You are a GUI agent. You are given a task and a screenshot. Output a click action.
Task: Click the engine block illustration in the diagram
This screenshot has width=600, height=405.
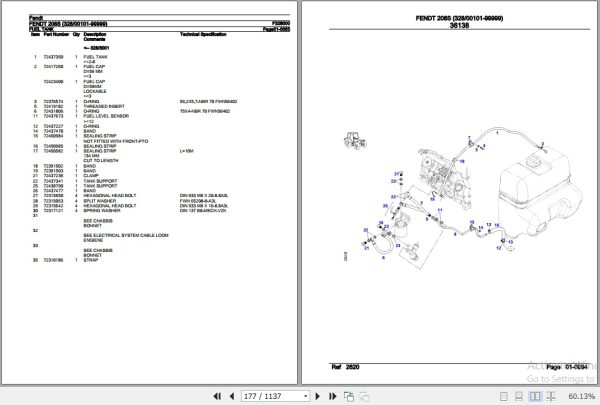(445, 178)
